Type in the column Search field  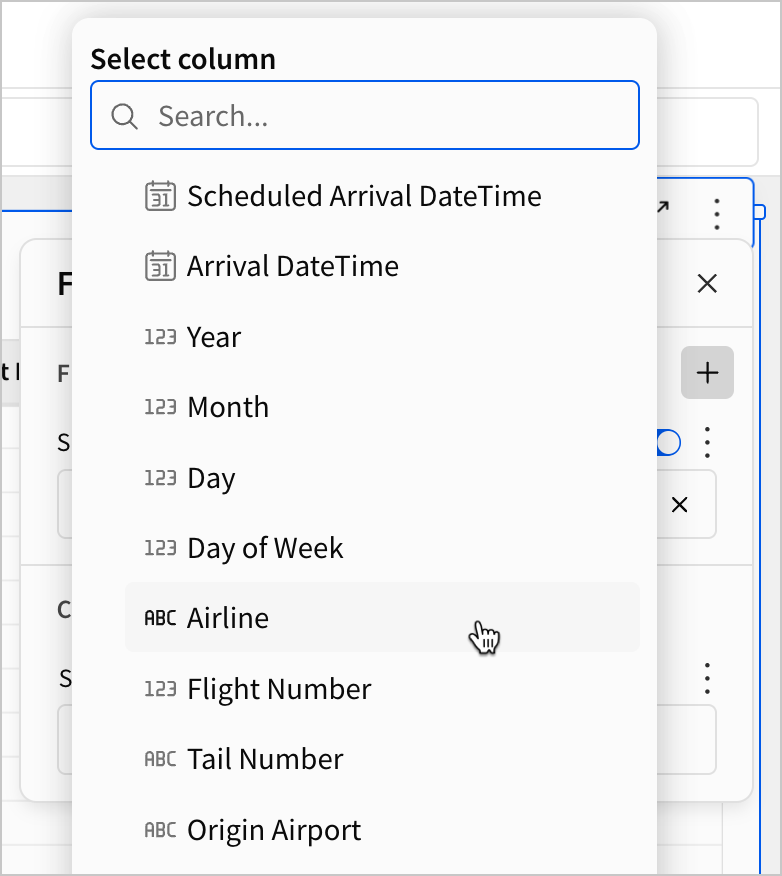pos(390,116)
